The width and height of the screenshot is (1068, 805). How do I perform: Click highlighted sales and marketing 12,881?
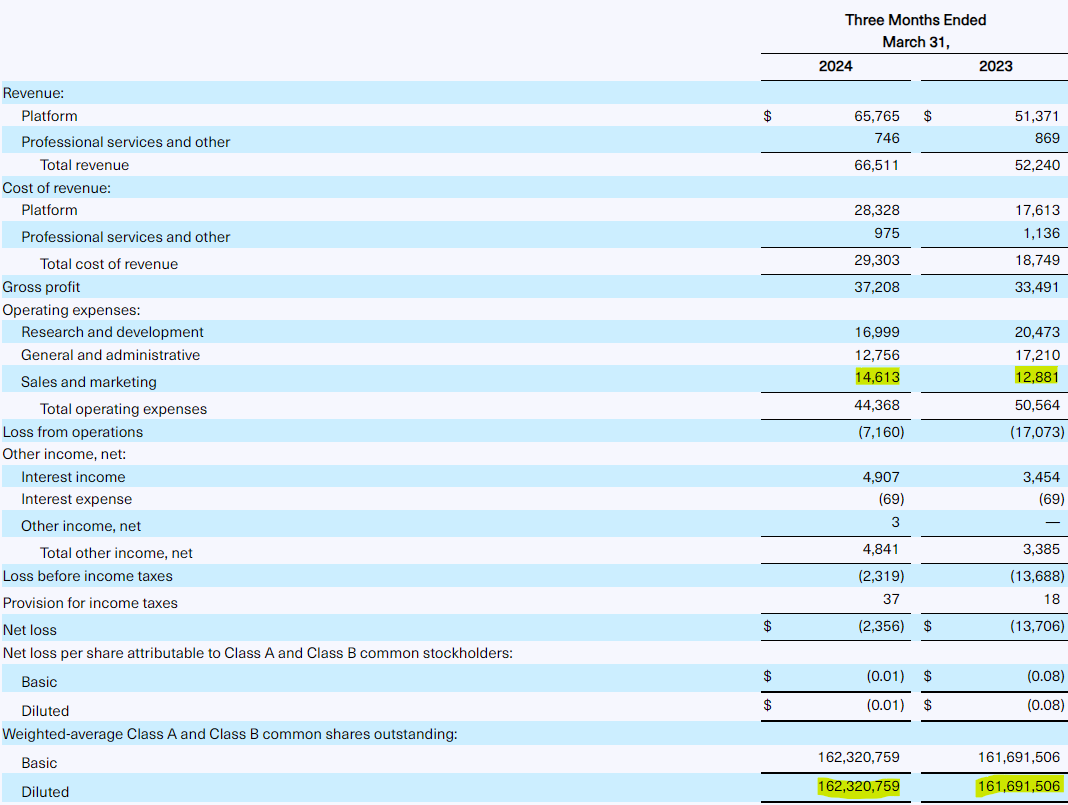(1037, 377)
